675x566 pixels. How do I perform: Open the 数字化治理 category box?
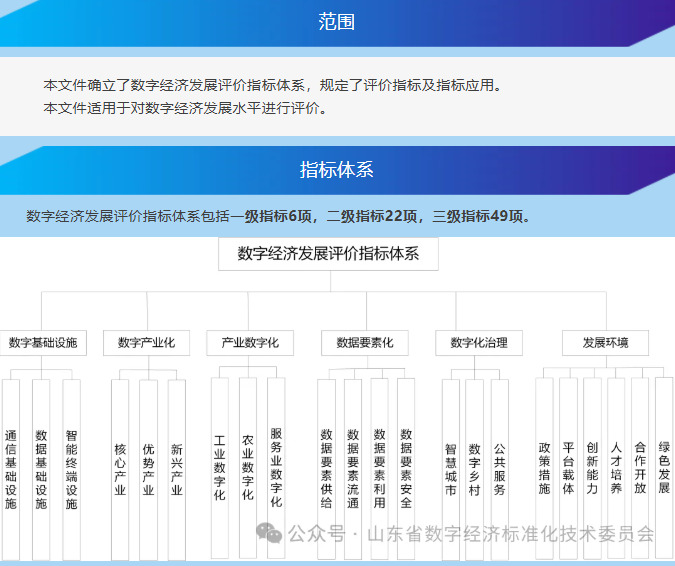479,343
